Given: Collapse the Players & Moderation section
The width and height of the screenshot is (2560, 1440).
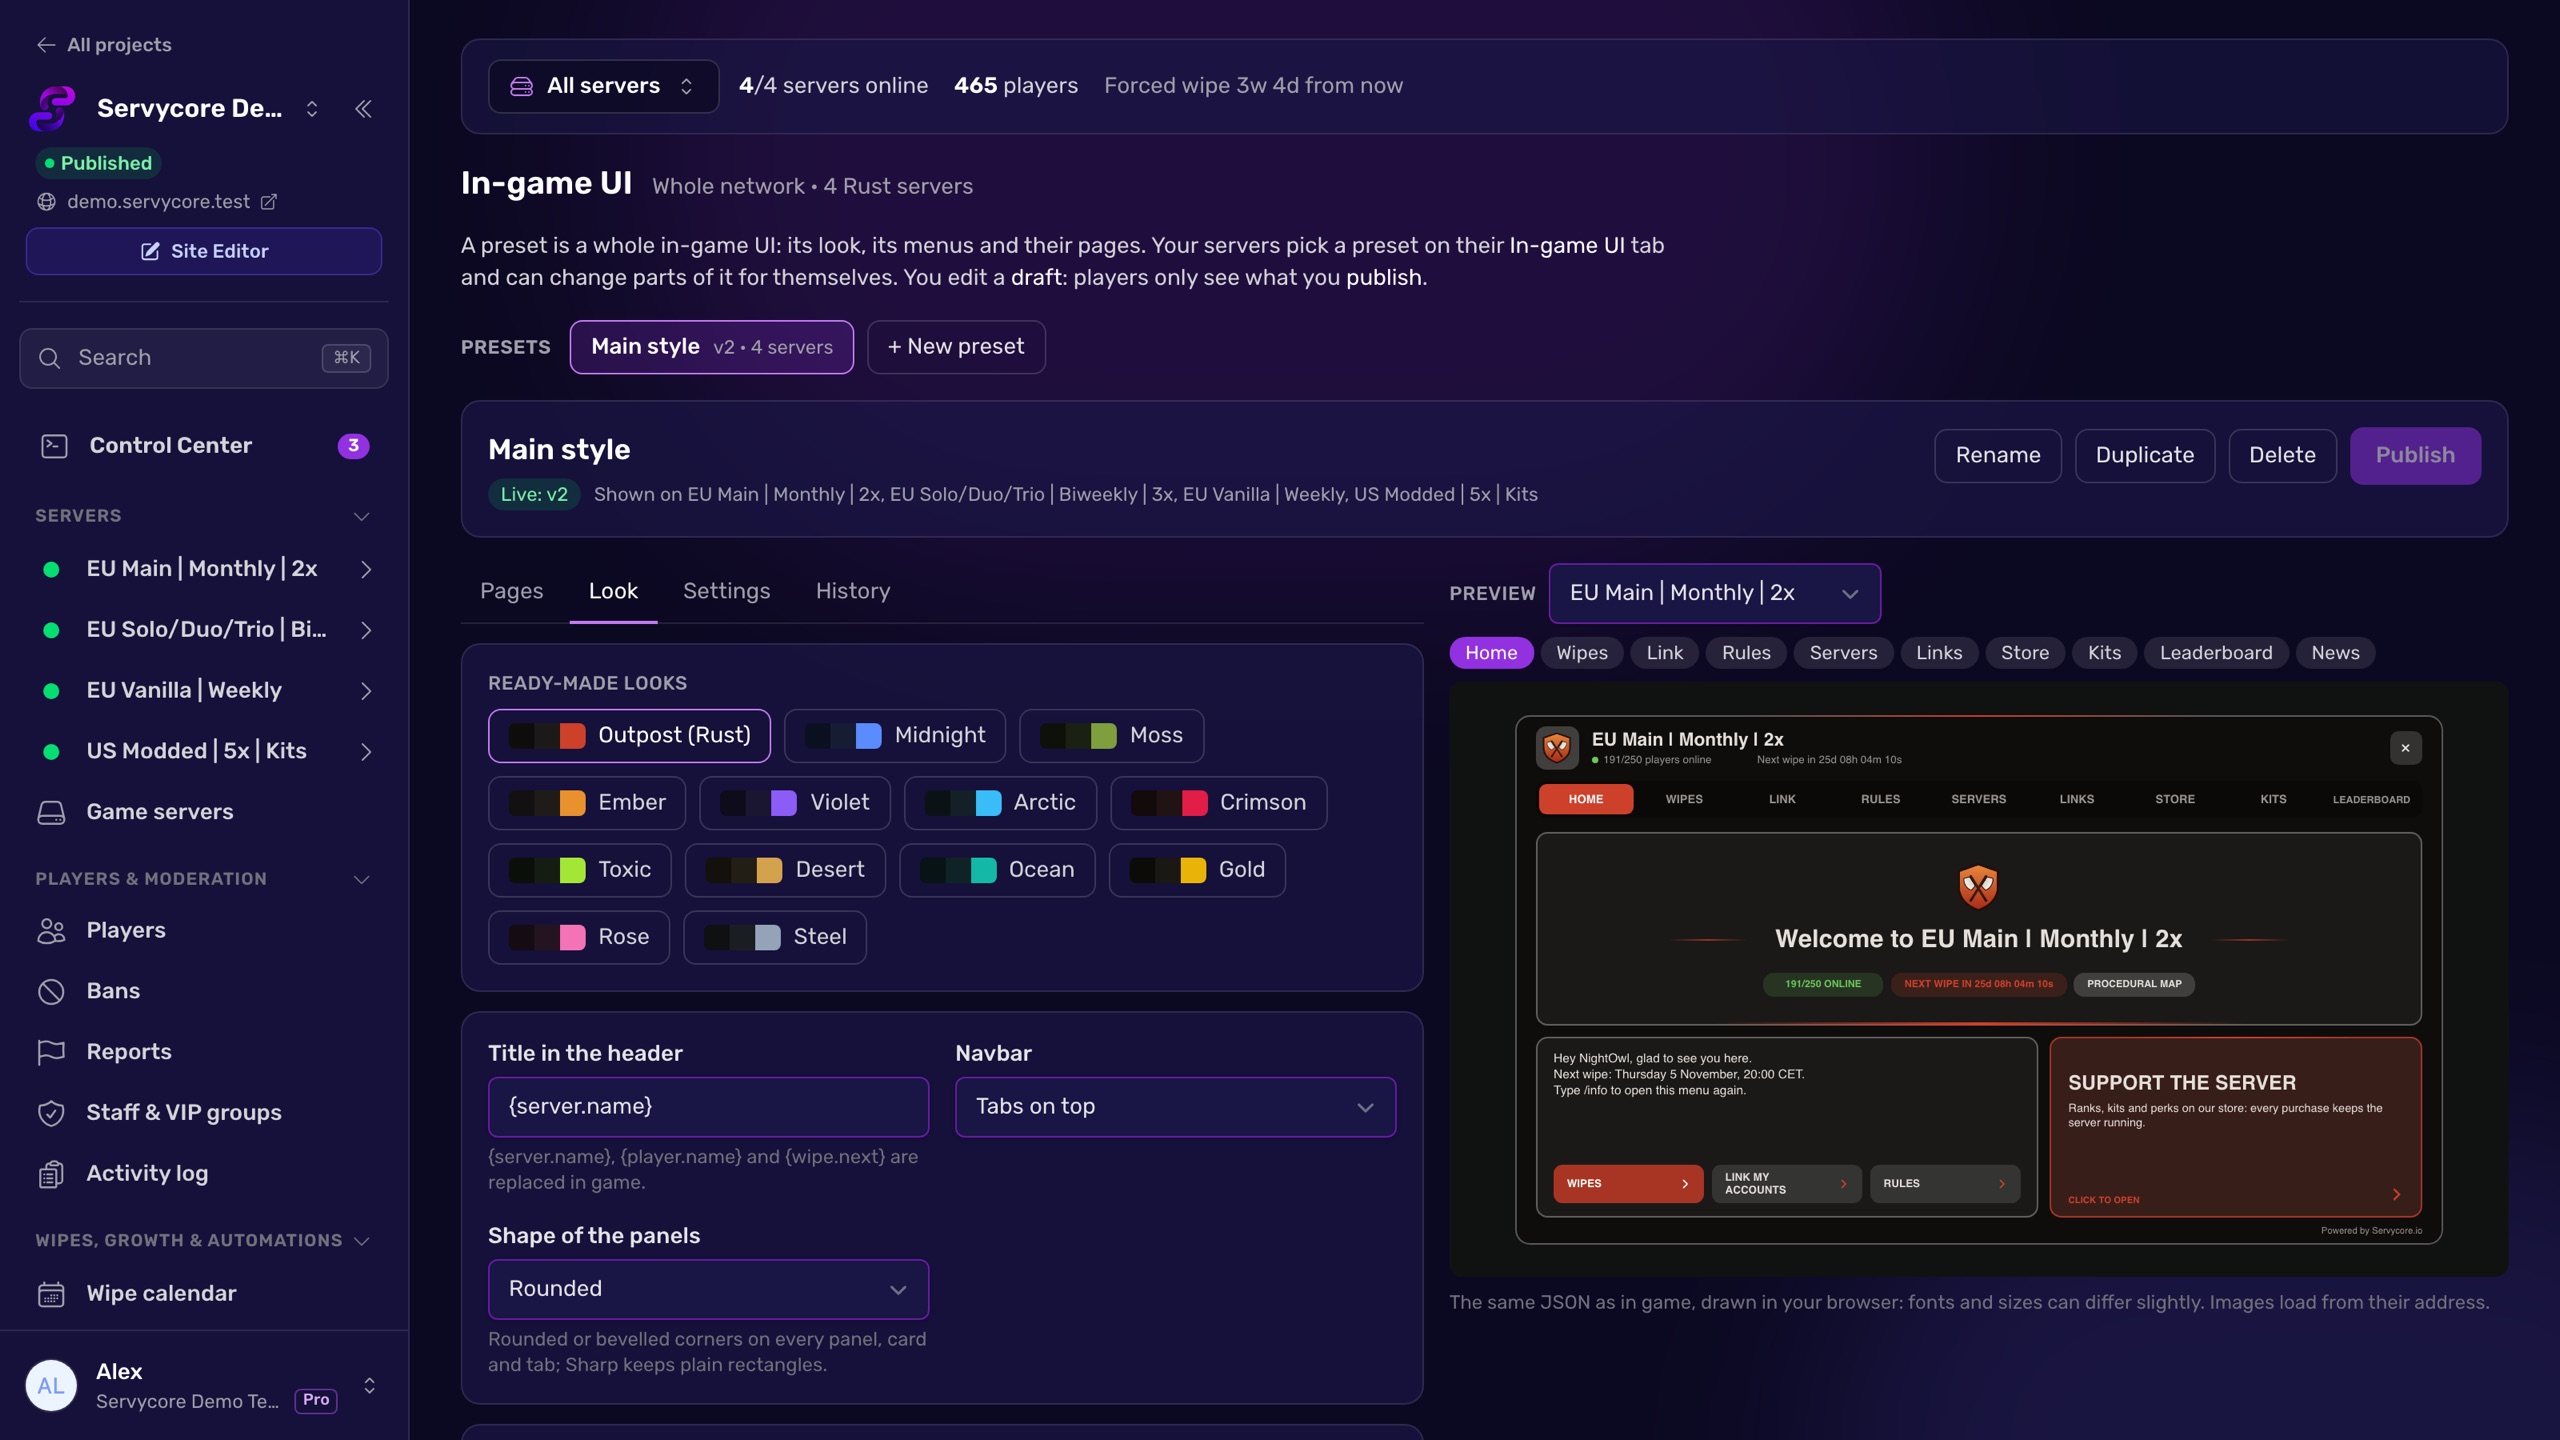Looking at the screenshot, I should click(361, 880).
